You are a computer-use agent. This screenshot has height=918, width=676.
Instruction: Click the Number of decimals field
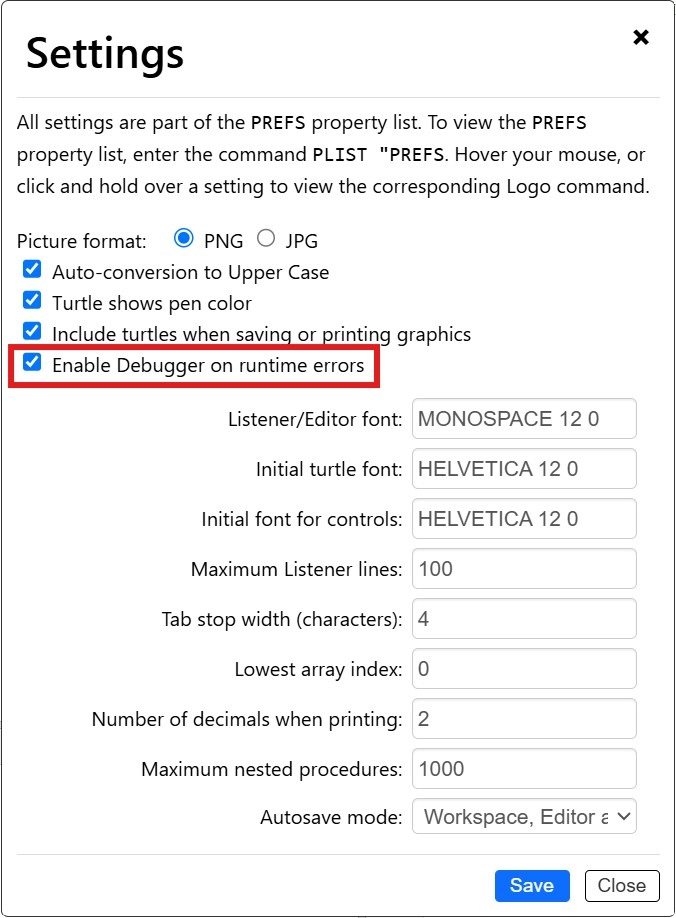click(x=524, y=719)
